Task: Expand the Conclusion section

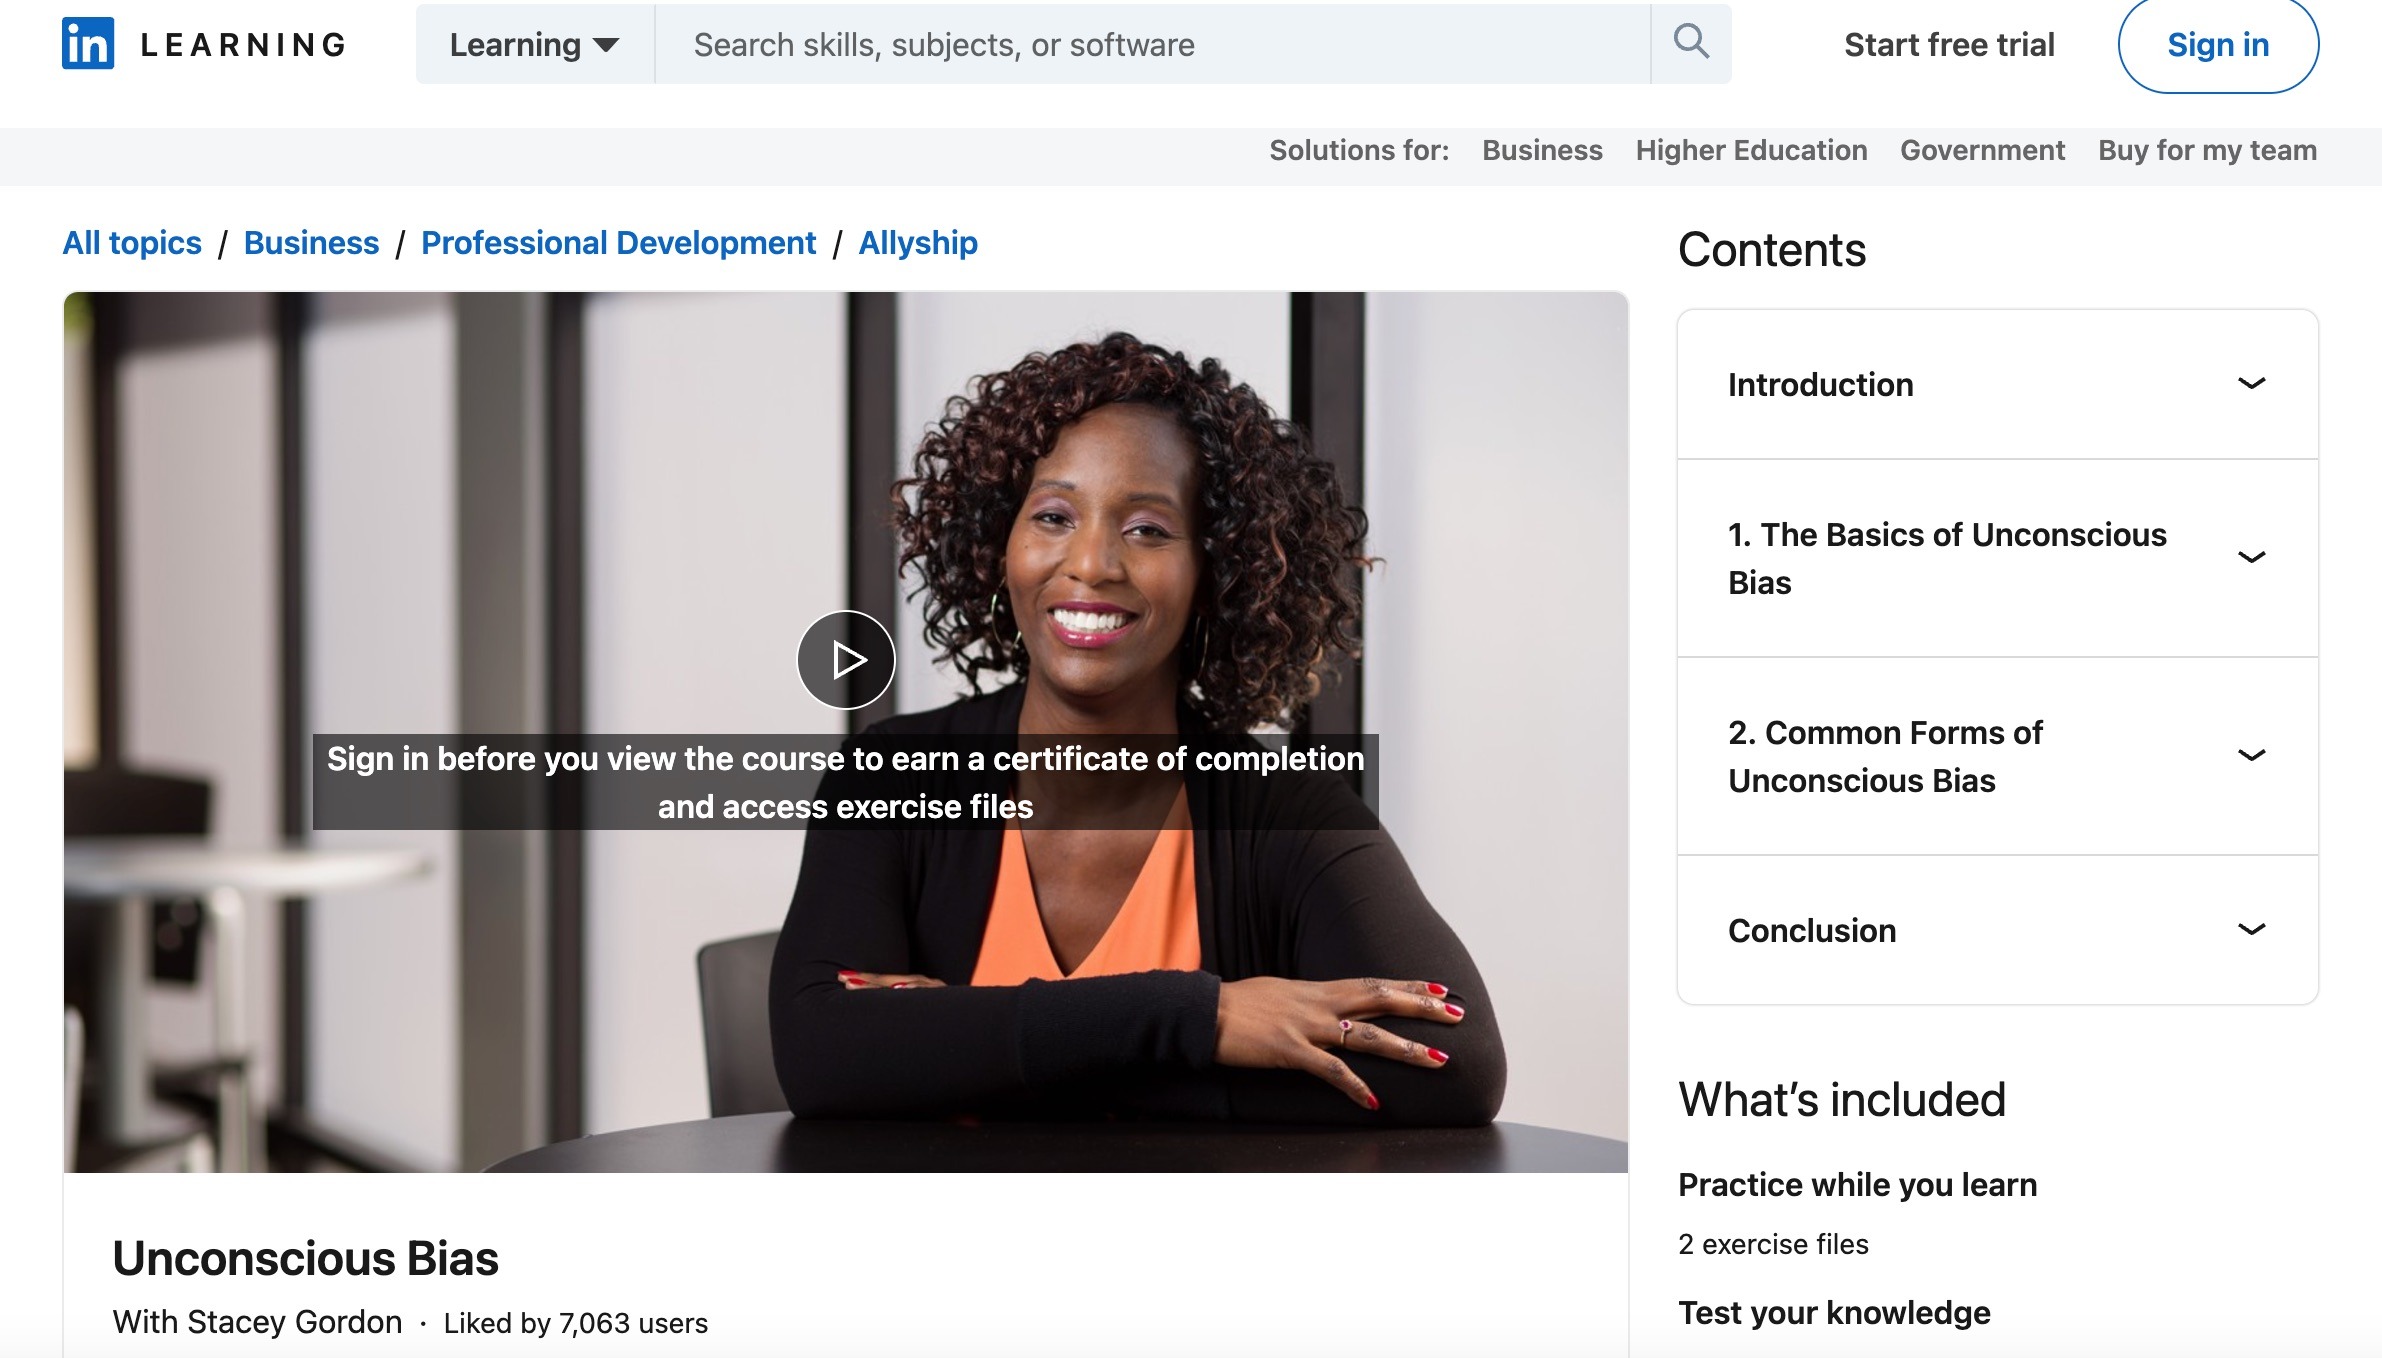Action: pos(1997,931)
